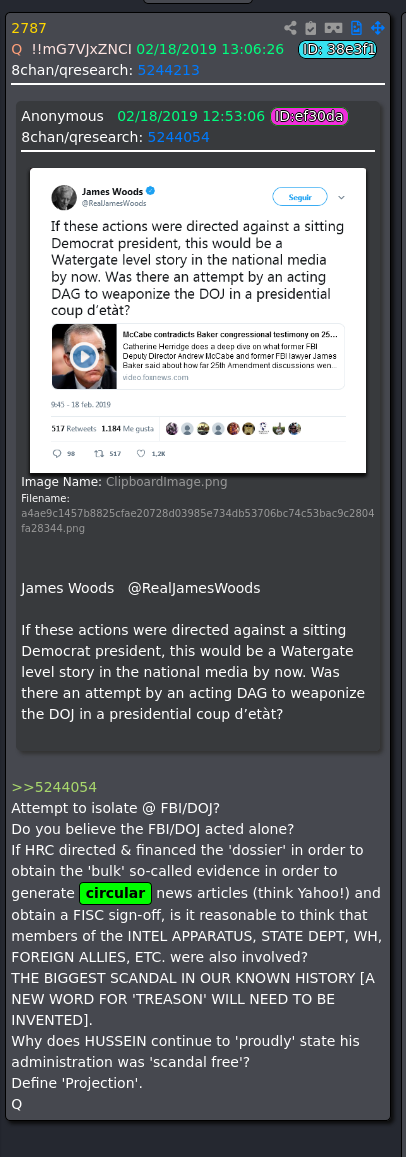Image resolution: width=406 pixels, height=1157 pixels.
Task: Open post number 5244213 link
Action: pyautogui.click(x=168, y=70)
